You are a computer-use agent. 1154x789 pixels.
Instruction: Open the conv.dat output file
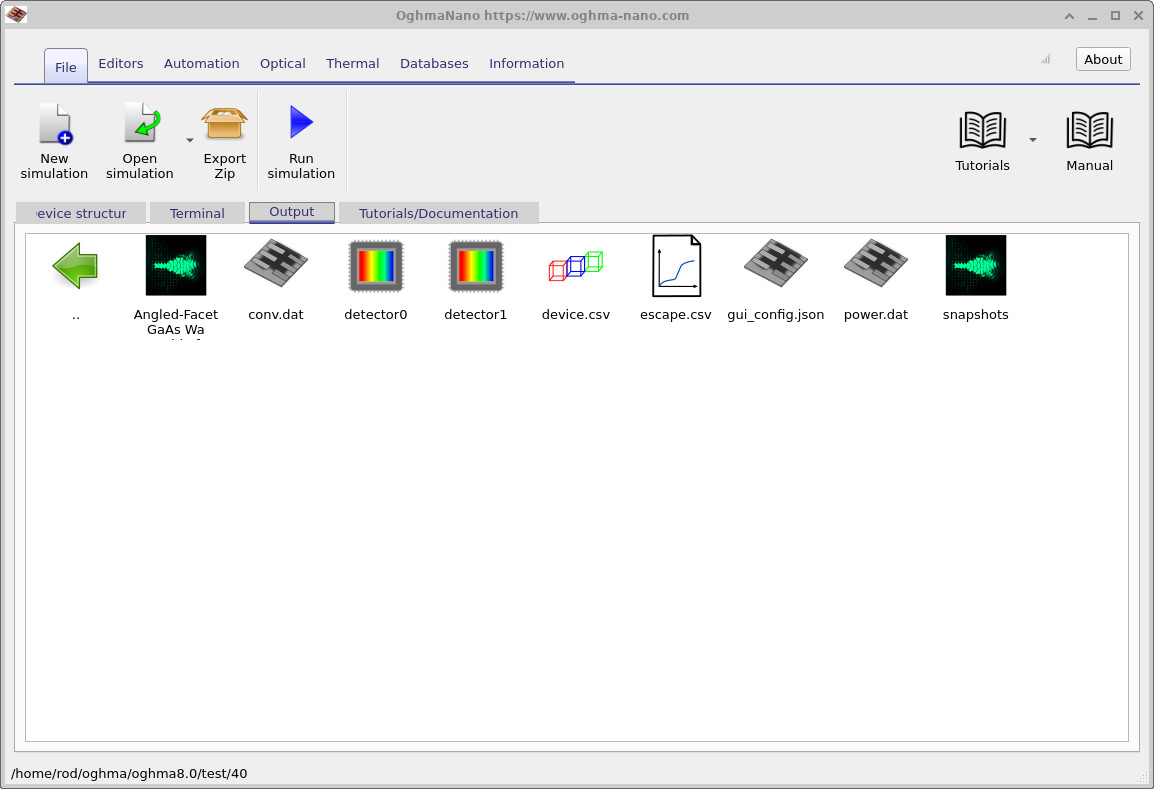(x=275, y=265)
